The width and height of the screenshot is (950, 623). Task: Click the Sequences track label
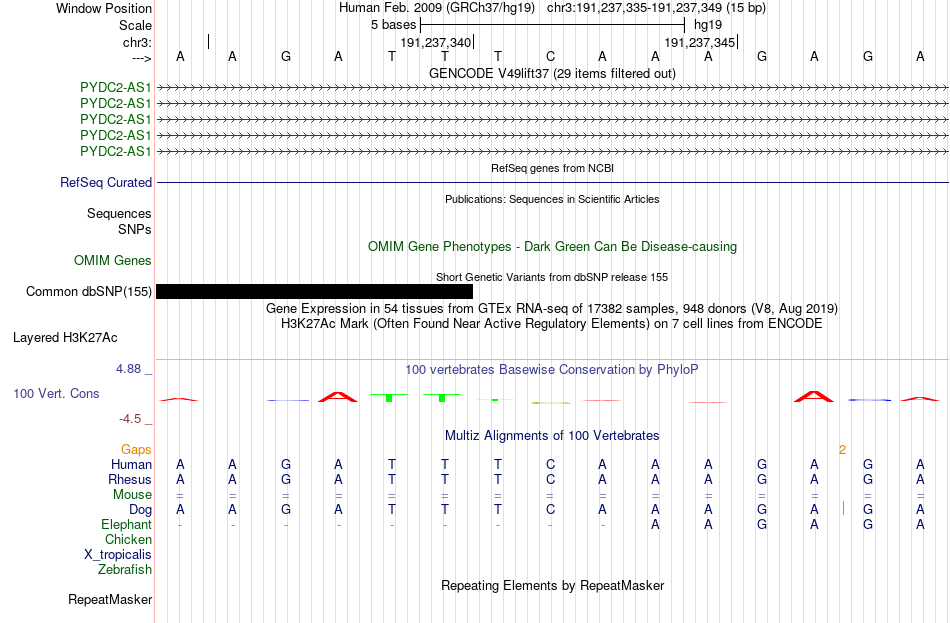point(119,213)
